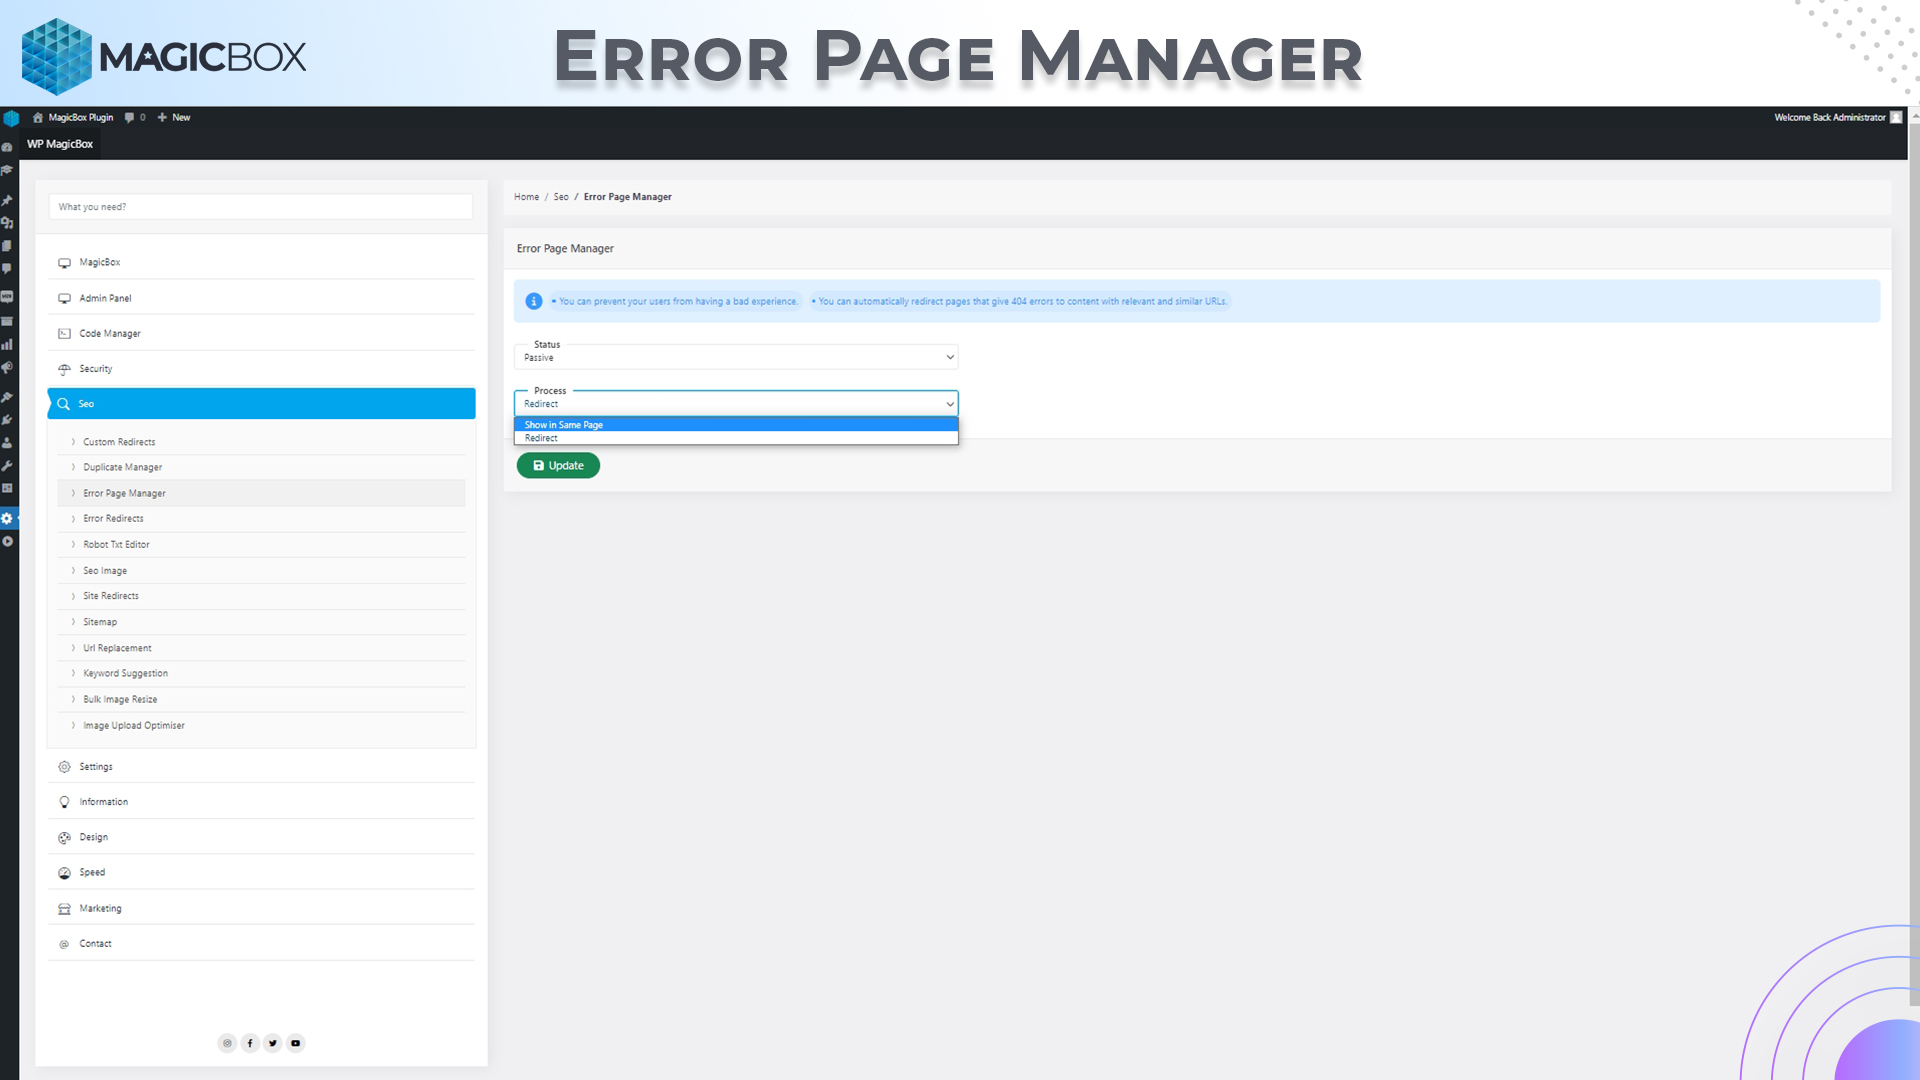Click the active gear icon in left rail
The height and width of the screenshot is (1080, 1920).
point(7,518)
